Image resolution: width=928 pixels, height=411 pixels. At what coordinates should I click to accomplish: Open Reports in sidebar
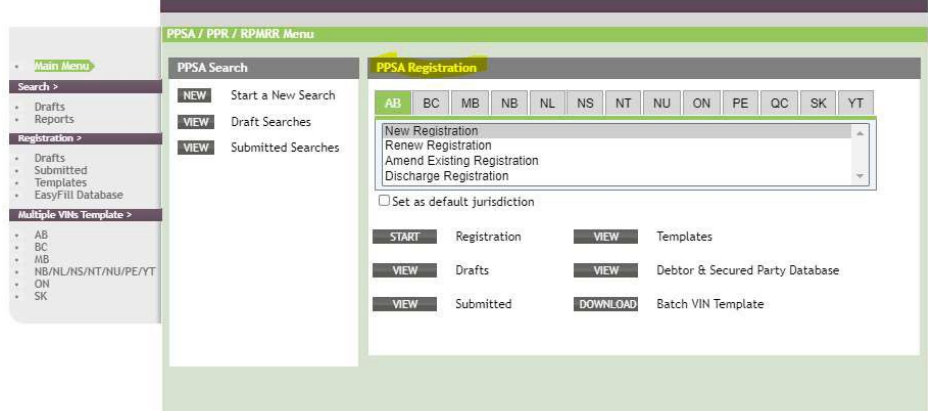54,119
